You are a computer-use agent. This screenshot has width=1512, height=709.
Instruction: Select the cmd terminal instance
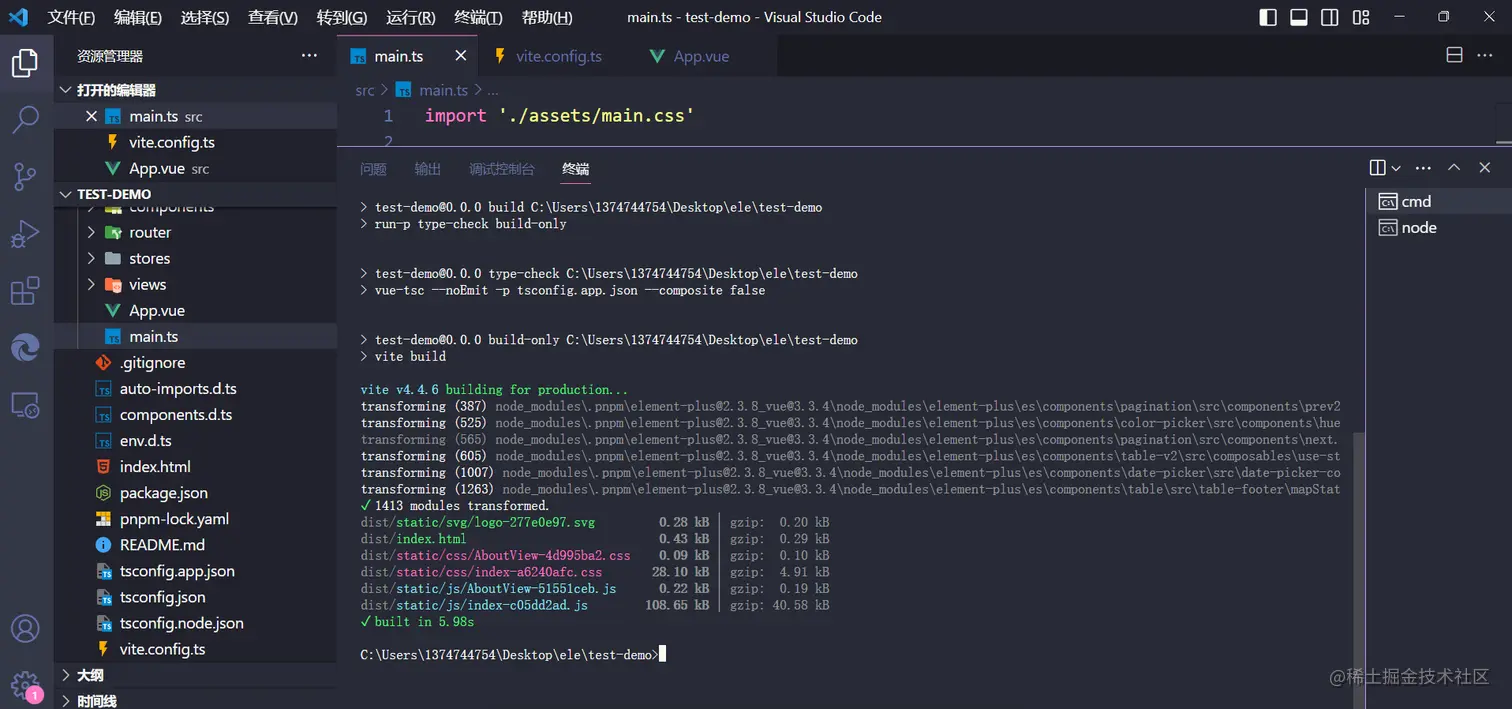(x=1439, y=201)
